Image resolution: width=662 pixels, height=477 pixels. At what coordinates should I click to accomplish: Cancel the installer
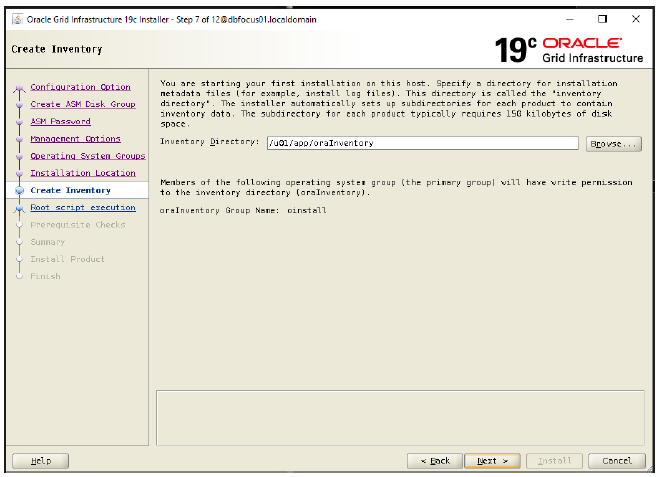click(617, 461)
